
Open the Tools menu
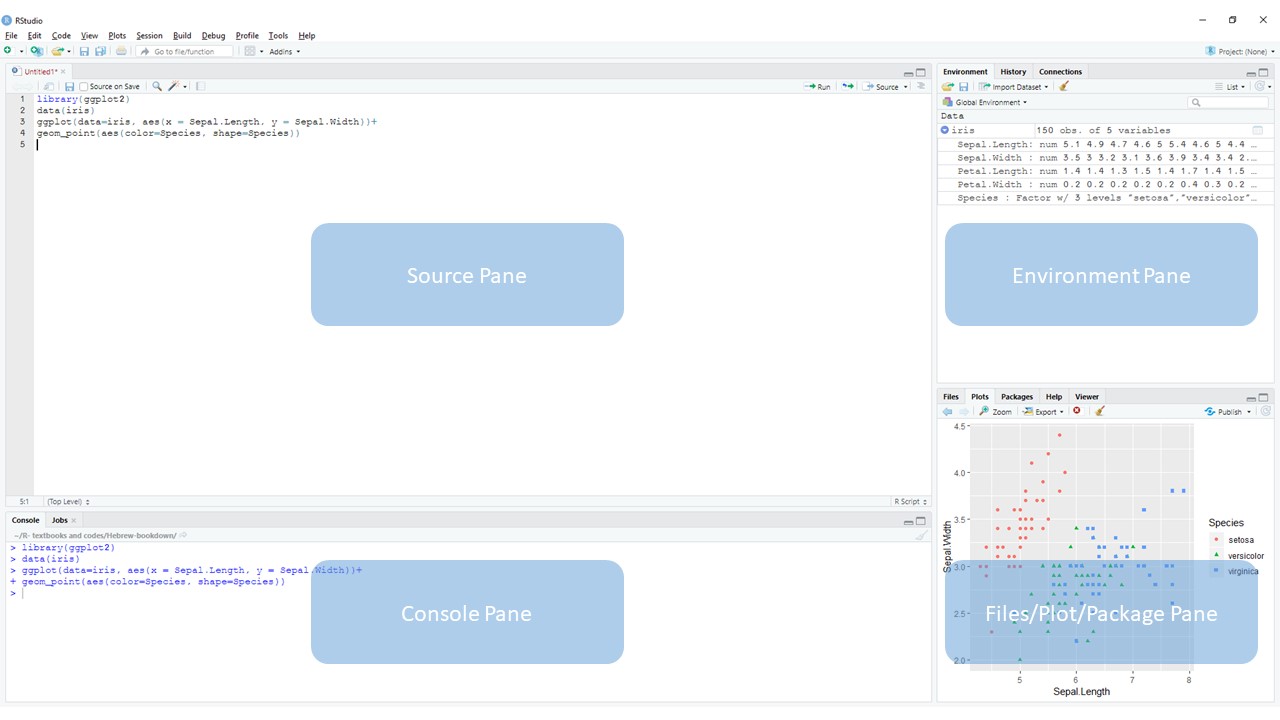tap(278, 36)
